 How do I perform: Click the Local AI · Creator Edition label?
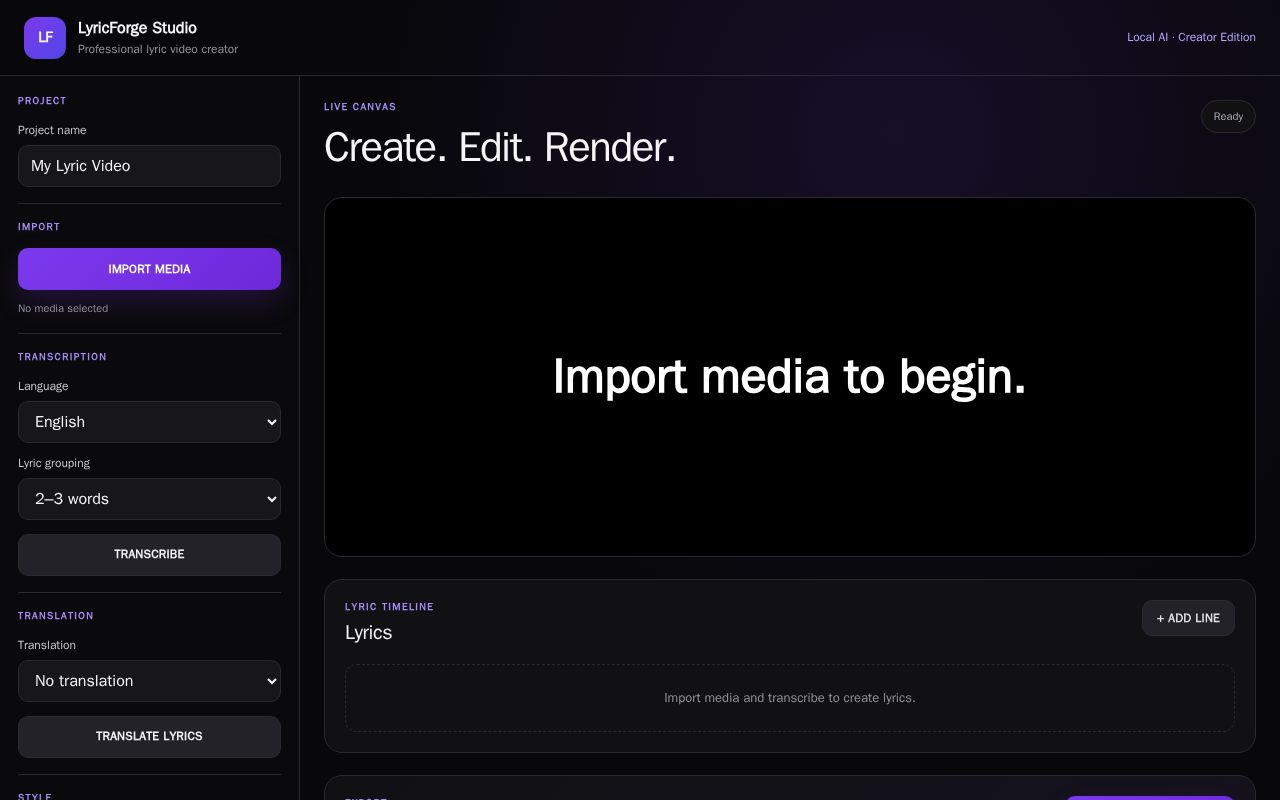tap(1191, 37)
